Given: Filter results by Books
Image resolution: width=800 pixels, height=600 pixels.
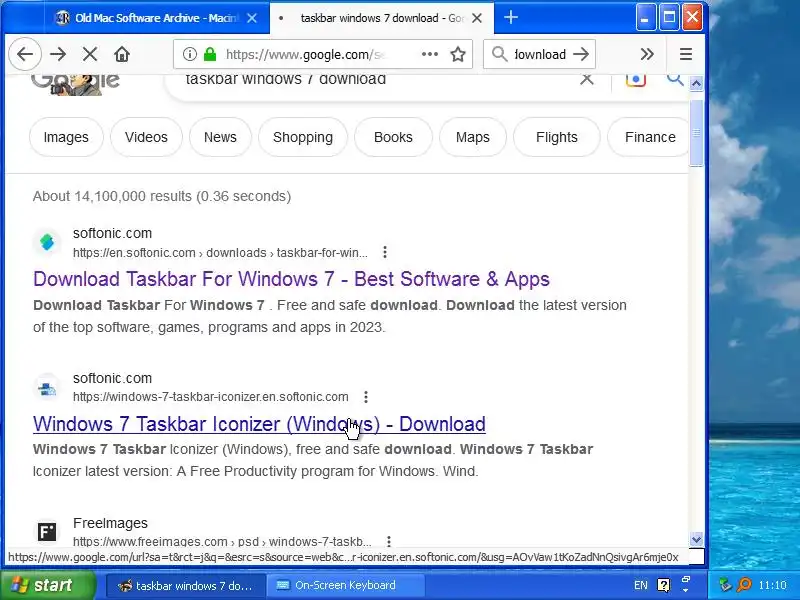Looking at the screenshot, I should point(393,137).
